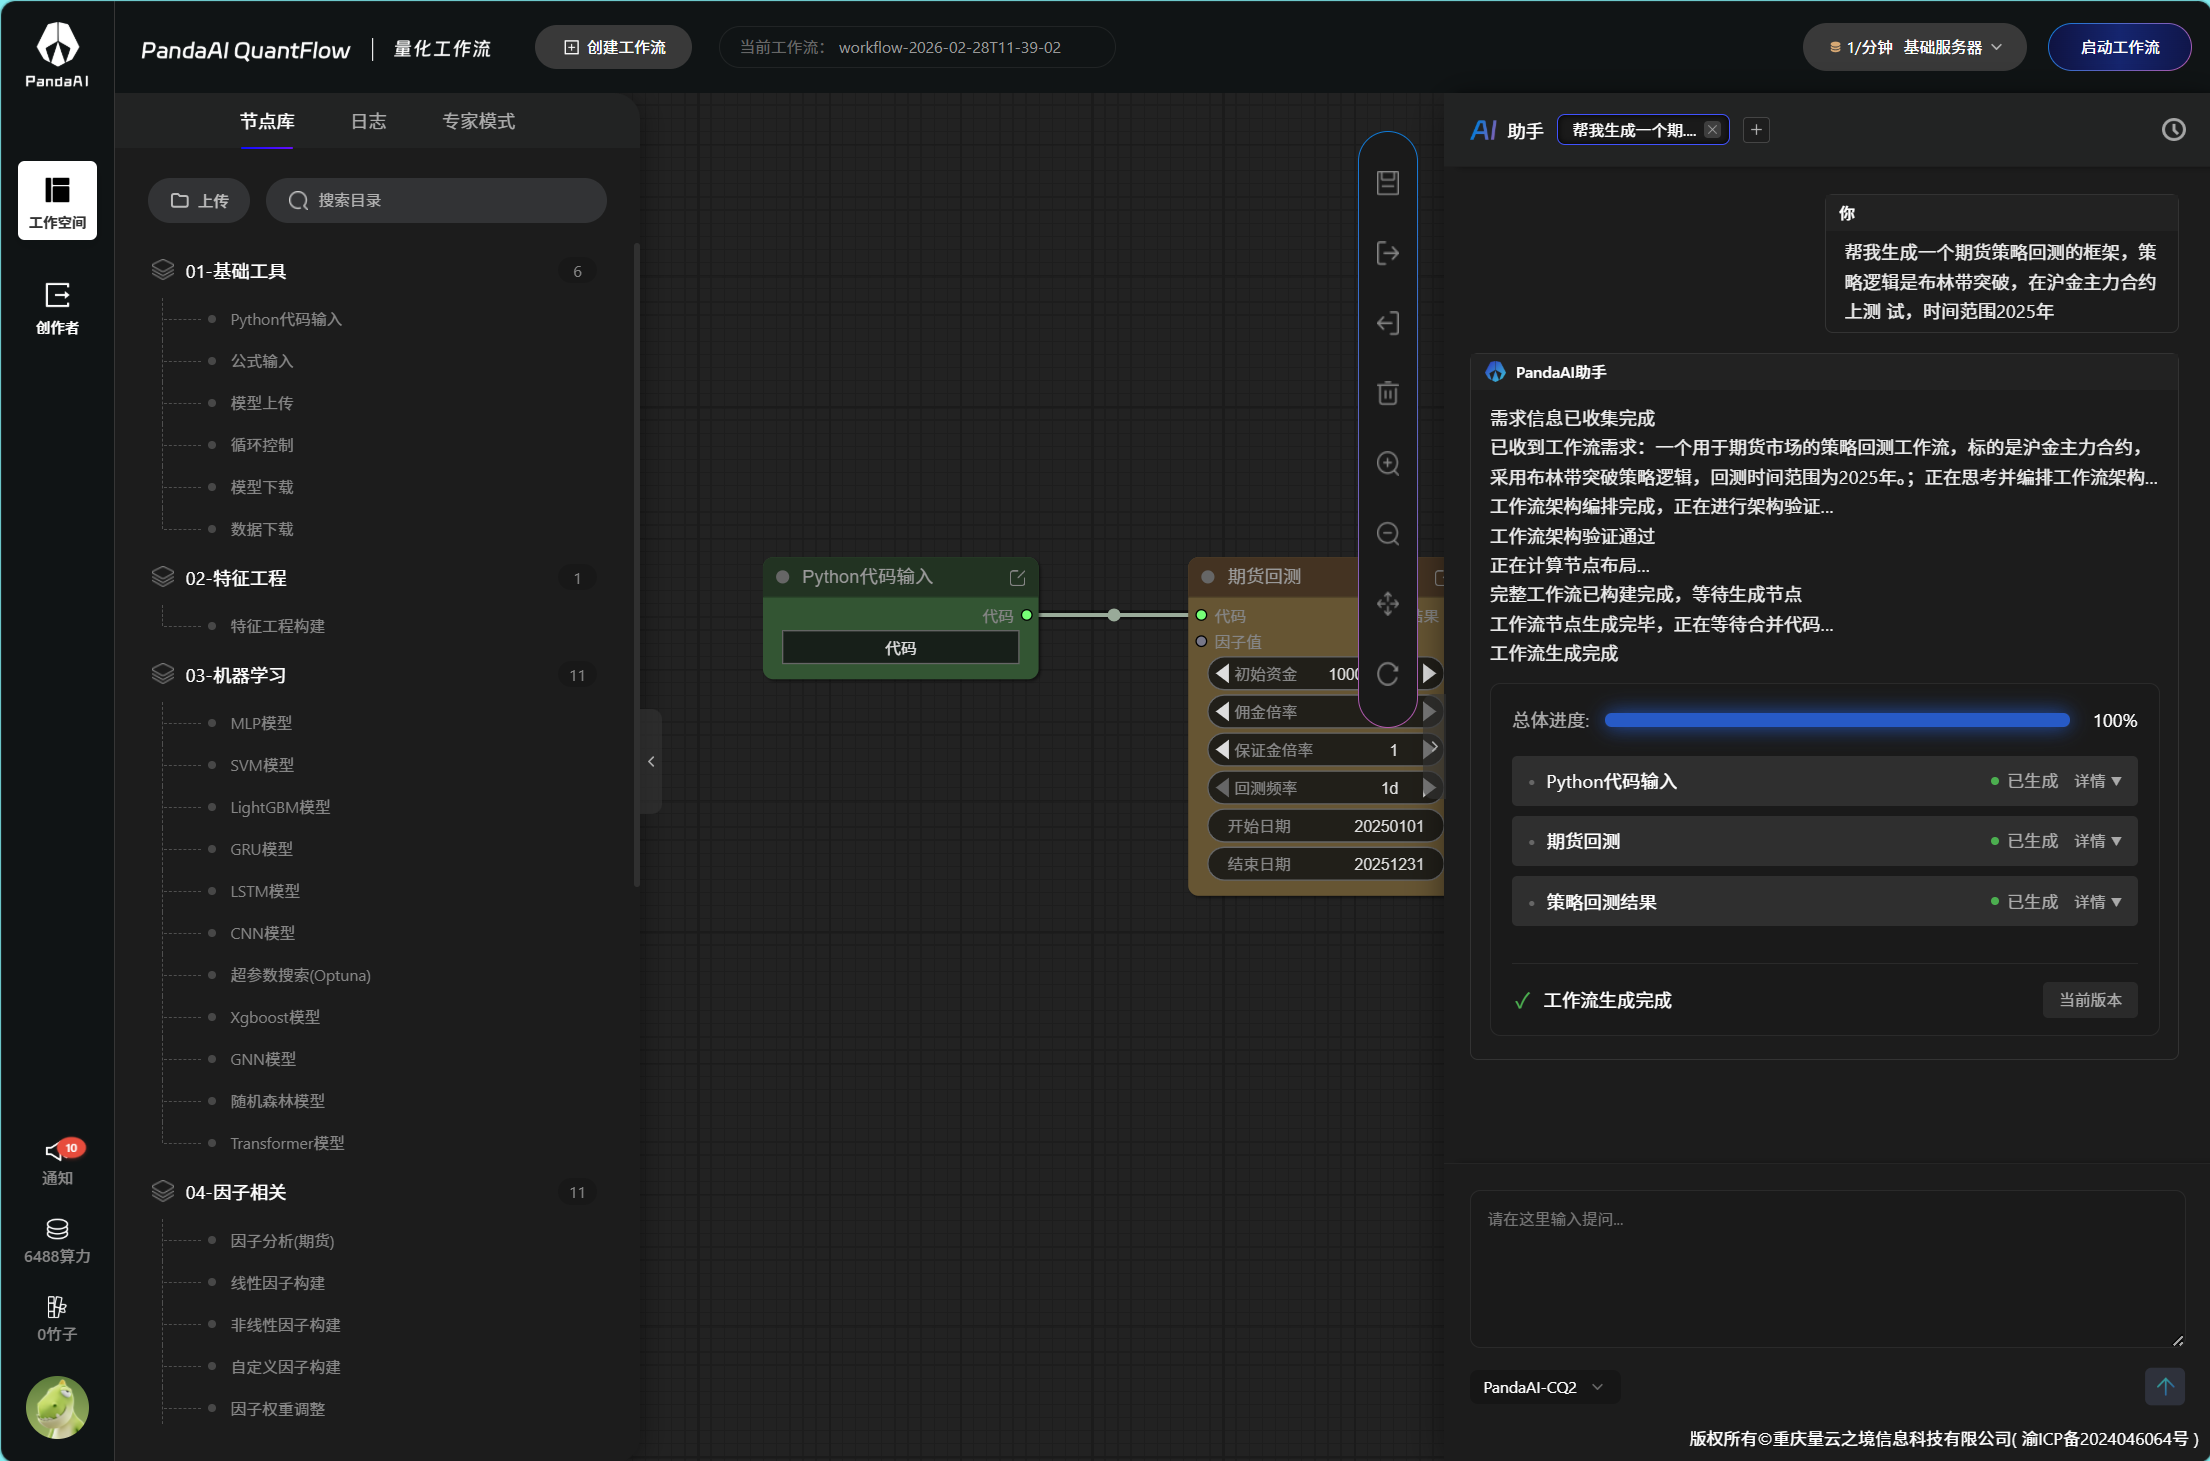Image resolution: width=2210 pixels, height=1461 pixels.
Task: Click the PandaAI logo icon
Action: [57, 54]
